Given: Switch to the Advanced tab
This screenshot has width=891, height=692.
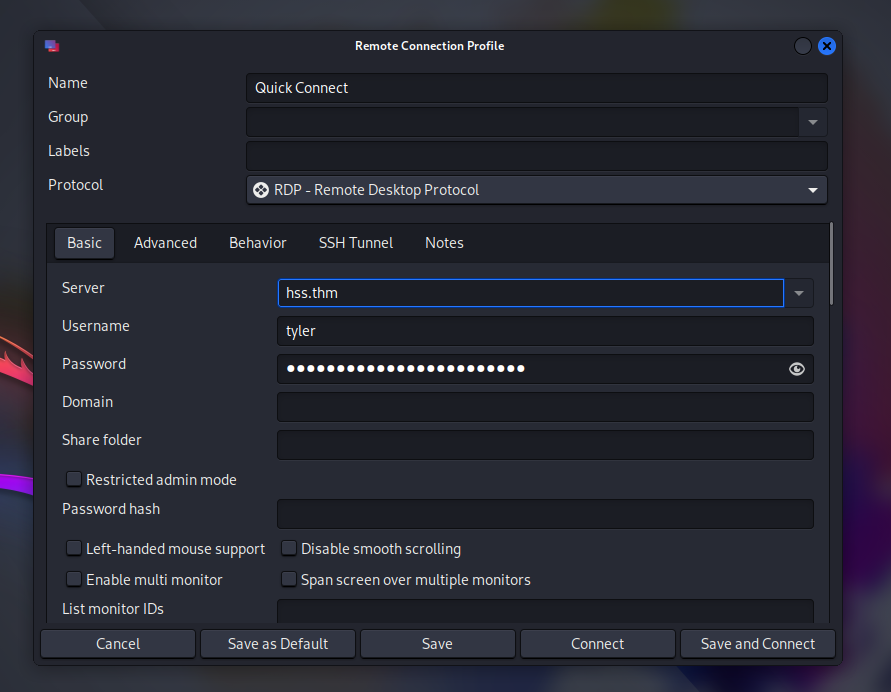Looking at the screenshot, I should (165, 243).
